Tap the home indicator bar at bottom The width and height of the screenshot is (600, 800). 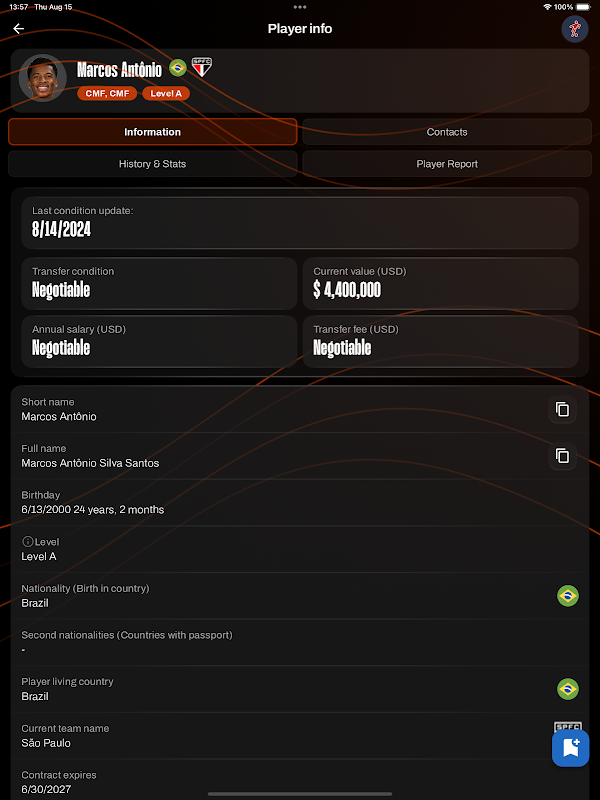tap(300, 794)
